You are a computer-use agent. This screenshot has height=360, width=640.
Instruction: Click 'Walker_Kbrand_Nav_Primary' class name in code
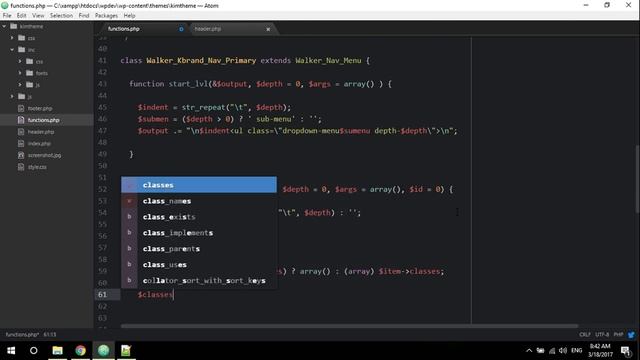(201, 60)
